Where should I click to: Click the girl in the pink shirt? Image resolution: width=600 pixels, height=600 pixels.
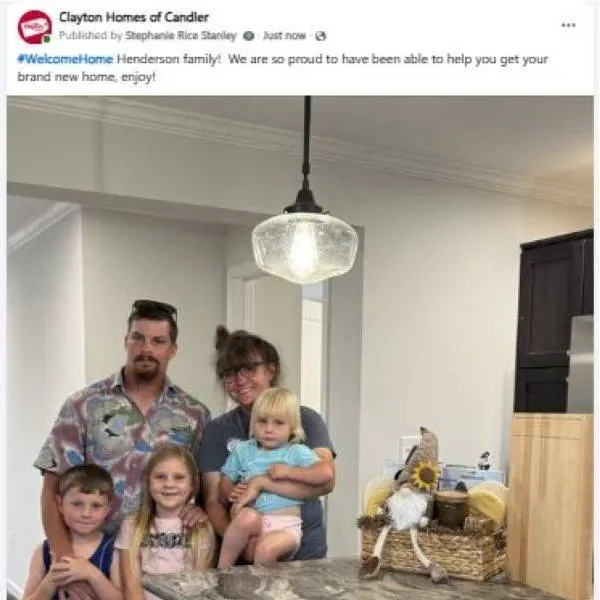coord(166,524)
